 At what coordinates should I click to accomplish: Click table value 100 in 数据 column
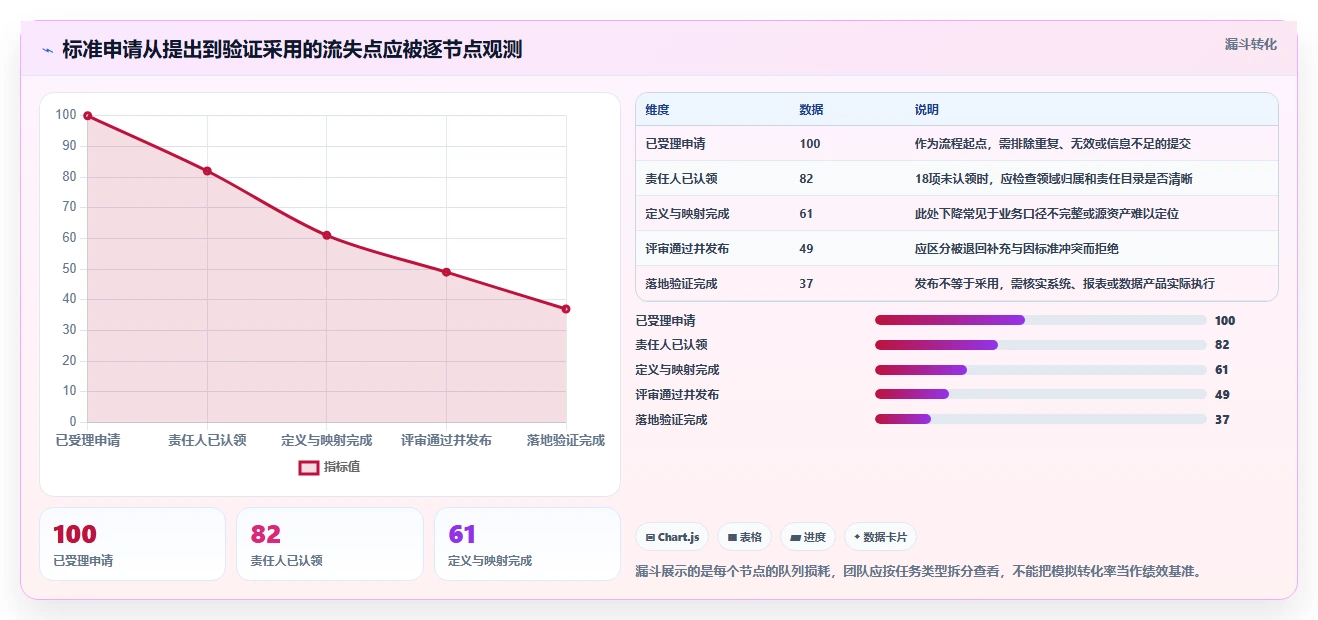810,144
